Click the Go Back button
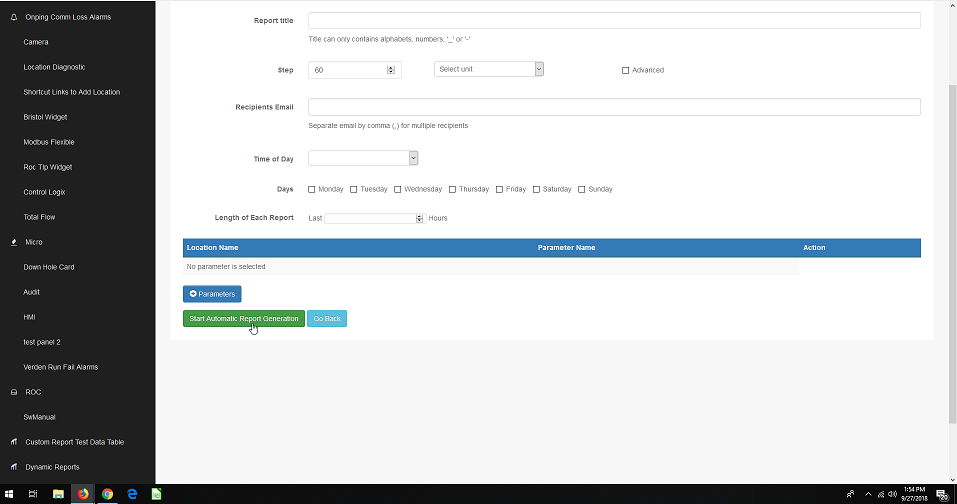957x504 pixels. [x=327, y=319]
